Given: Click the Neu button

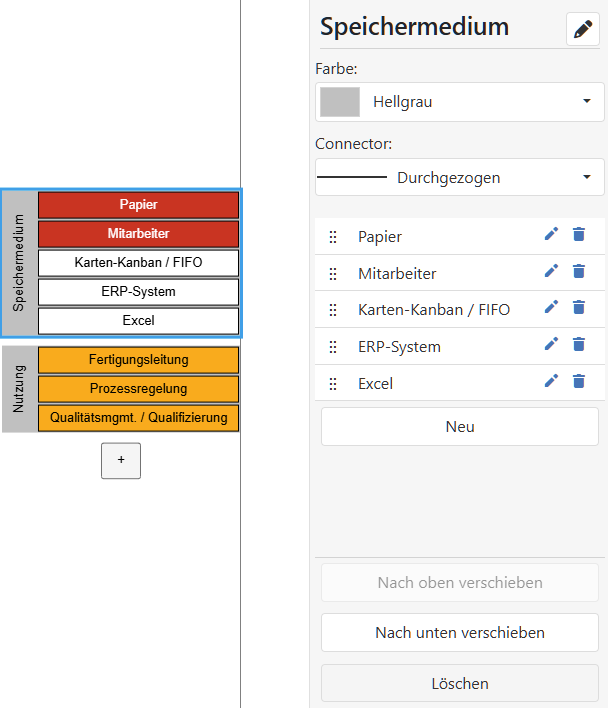Looking at the screenshot, I should coord(459,427).
